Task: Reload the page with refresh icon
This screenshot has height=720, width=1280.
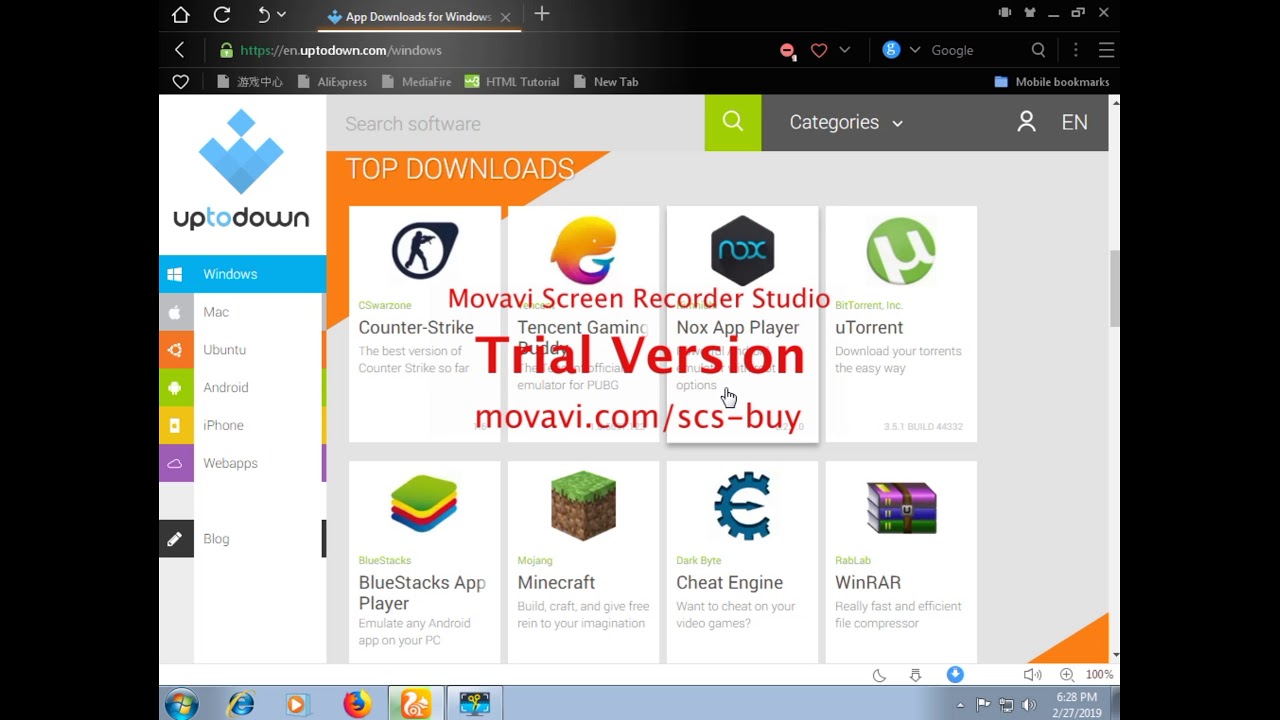Action: coord(222,15)
